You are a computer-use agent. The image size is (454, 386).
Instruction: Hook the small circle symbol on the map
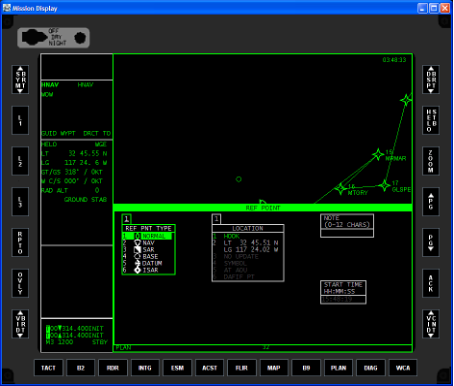[x=239, y=179]
